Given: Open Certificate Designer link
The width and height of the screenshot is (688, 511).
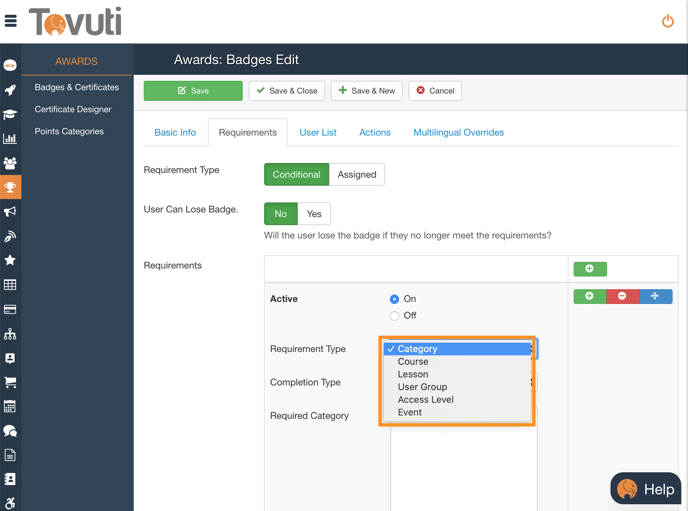Looking at the screenshot, I should tap(73, 109).
